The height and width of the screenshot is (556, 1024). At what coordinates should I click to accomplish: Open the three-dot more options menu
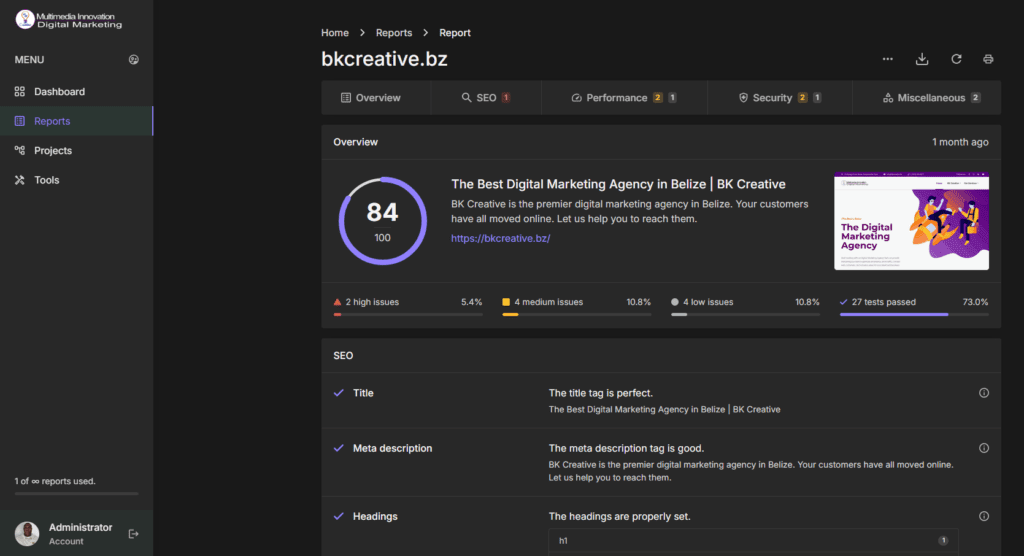coord(888,59)
